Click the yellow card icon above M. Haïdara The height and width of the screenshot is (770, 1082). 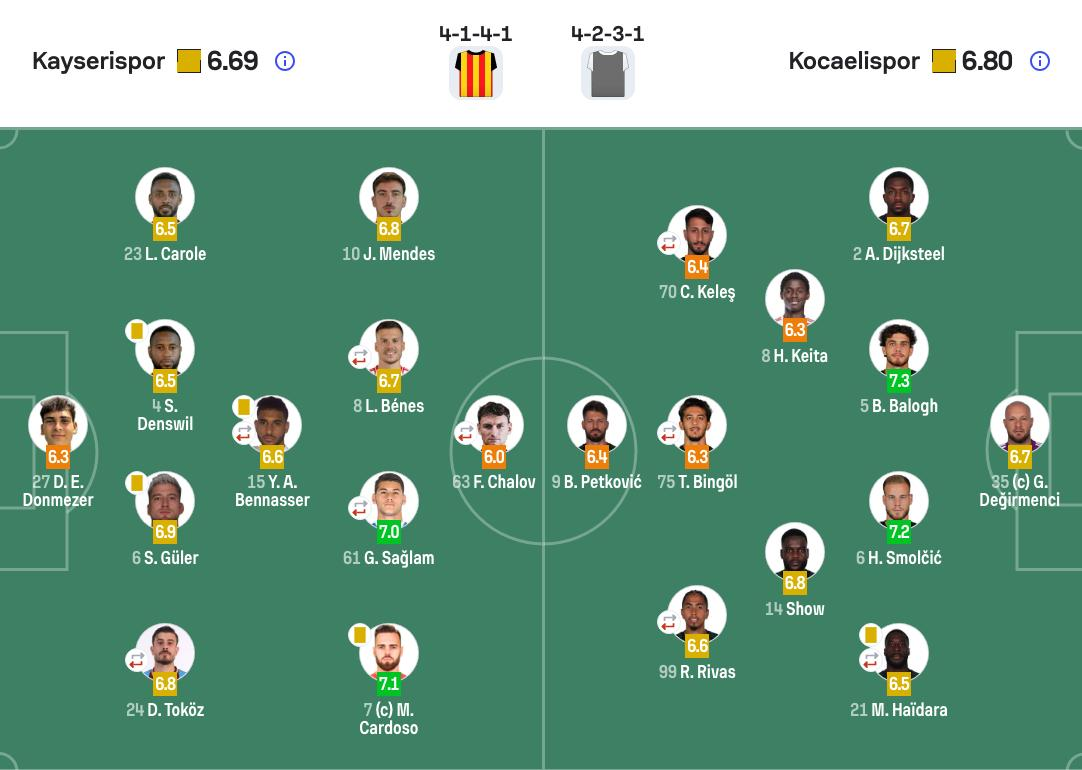coord(871,635)
